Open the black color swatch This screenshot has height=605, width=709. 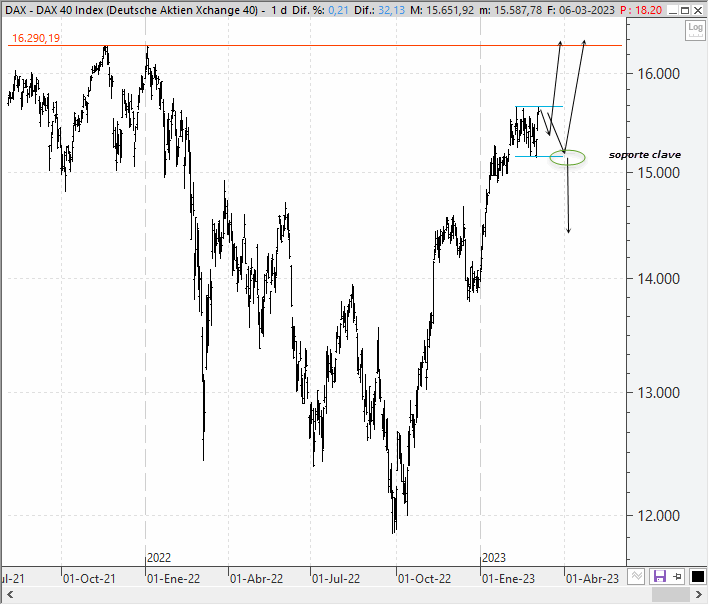(697, 577)
